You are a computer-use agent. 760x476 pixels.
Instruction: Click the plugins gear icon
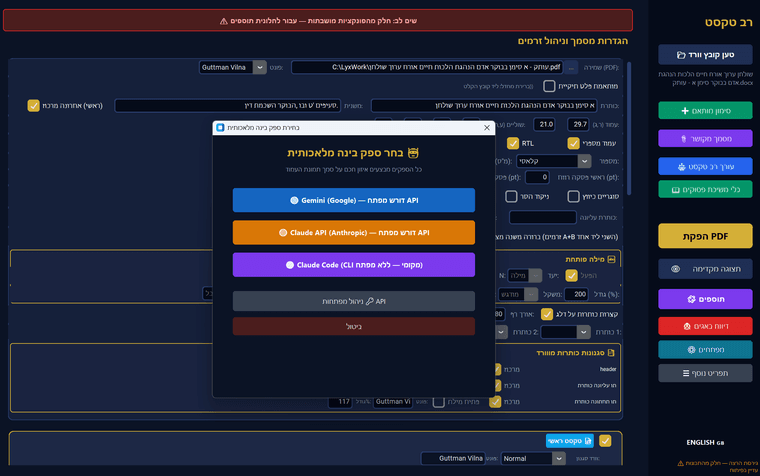click(691, 299)
